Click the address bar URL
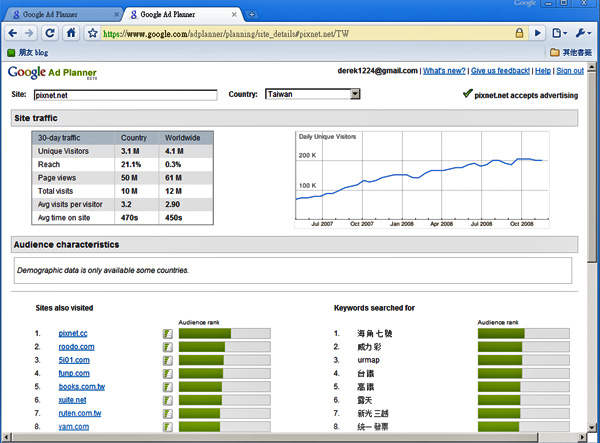Image resolution: width=600 pixels, height=443 pixels. [226, 34]
